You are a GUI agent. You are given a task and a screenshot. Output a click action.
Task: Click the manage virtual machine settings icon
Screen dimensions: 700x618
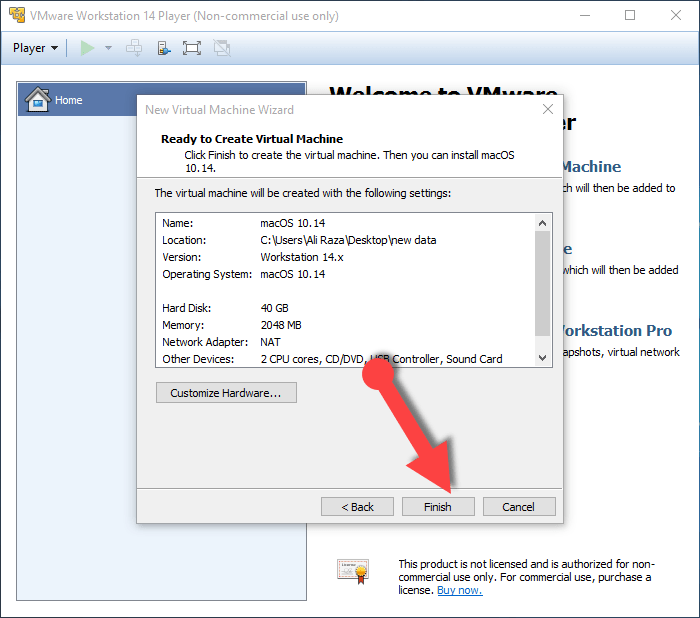click(x=164, y=48)
